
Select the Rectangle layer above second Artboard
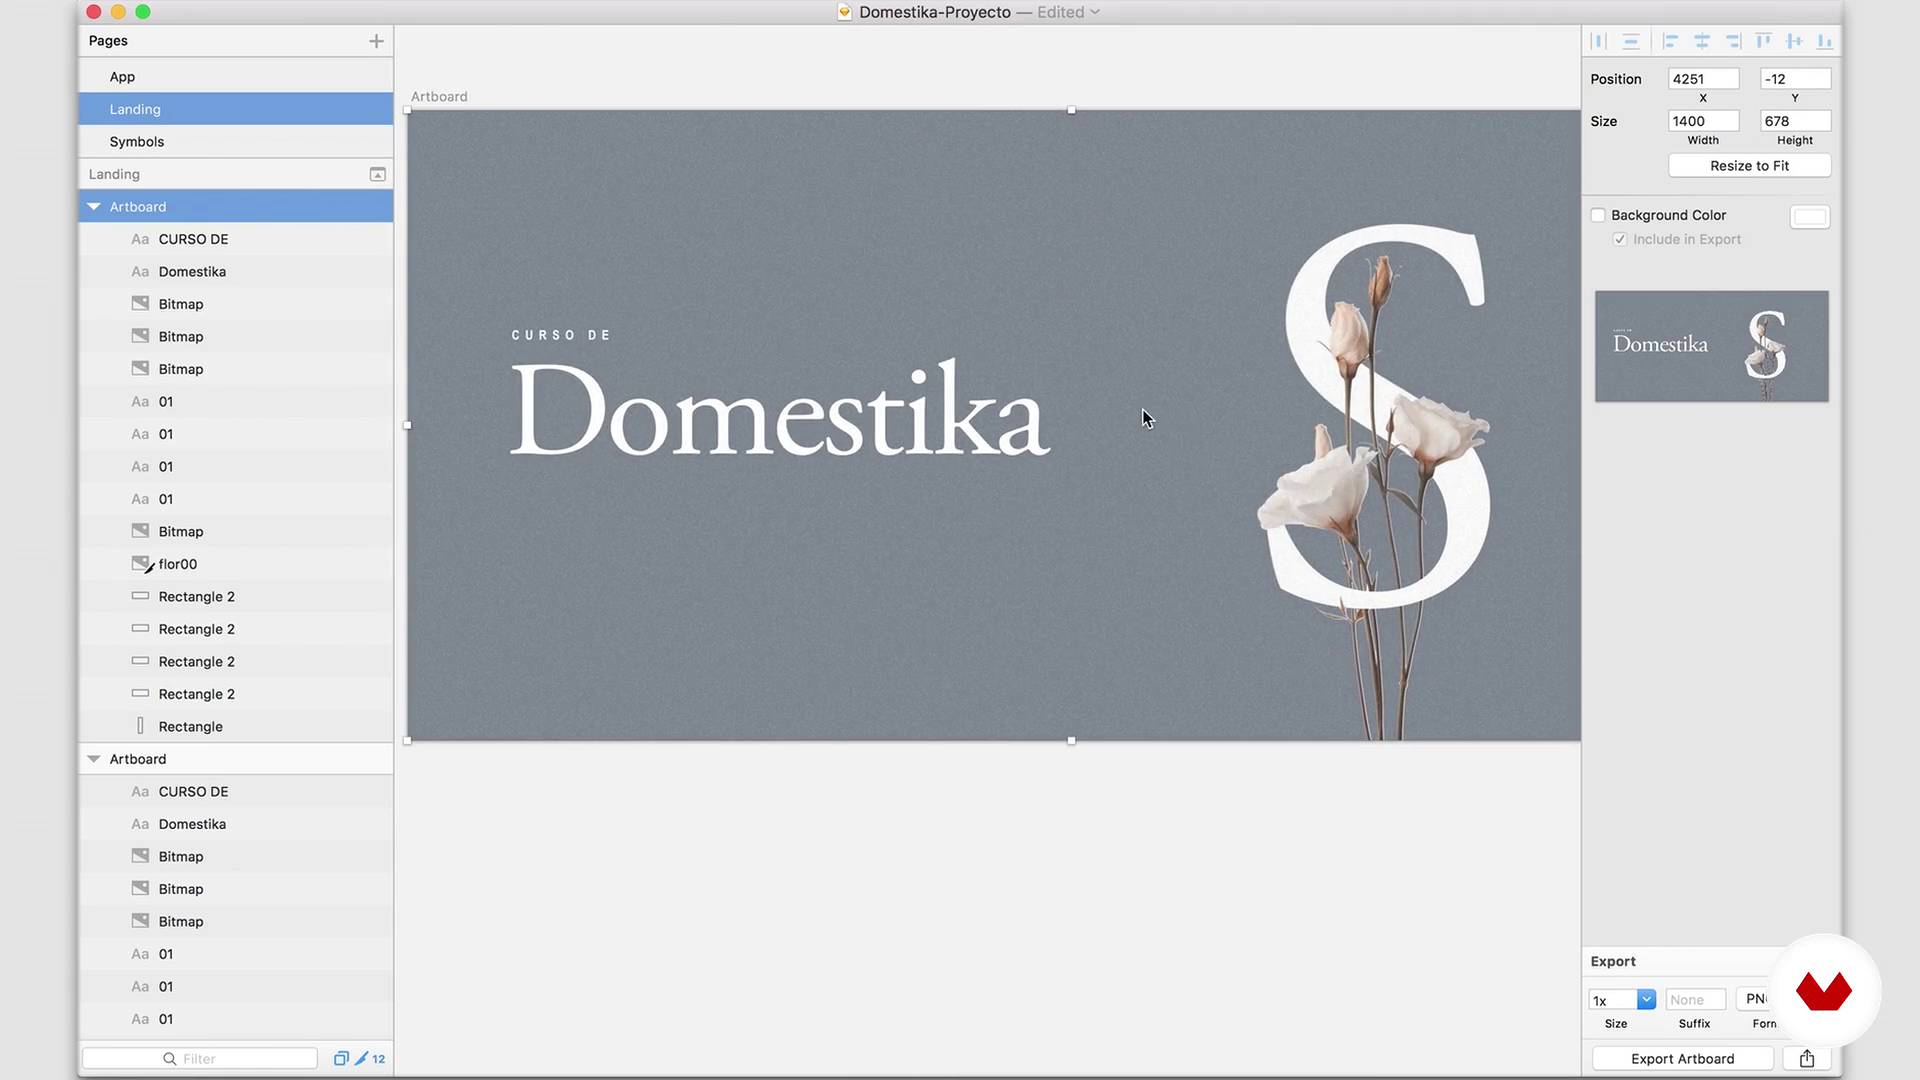[x=236, y=726]
